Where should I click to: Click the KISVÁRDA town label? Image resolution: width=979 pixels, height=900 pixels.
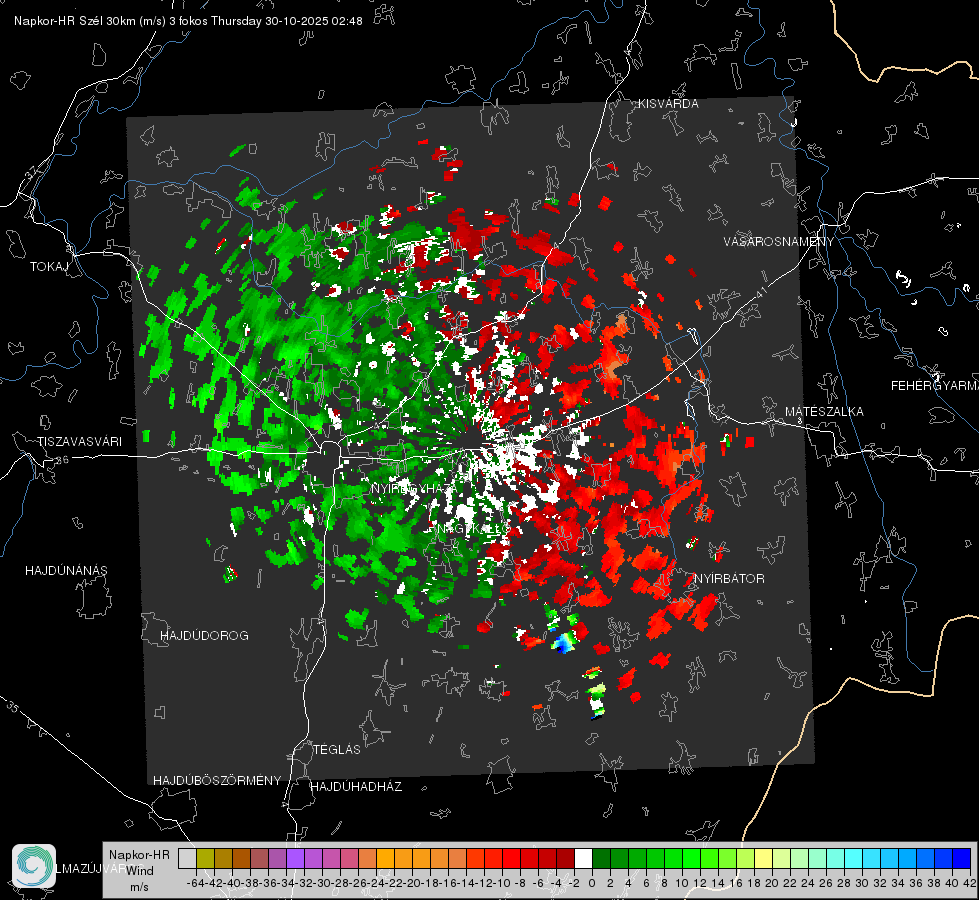[x=668, y=104]
